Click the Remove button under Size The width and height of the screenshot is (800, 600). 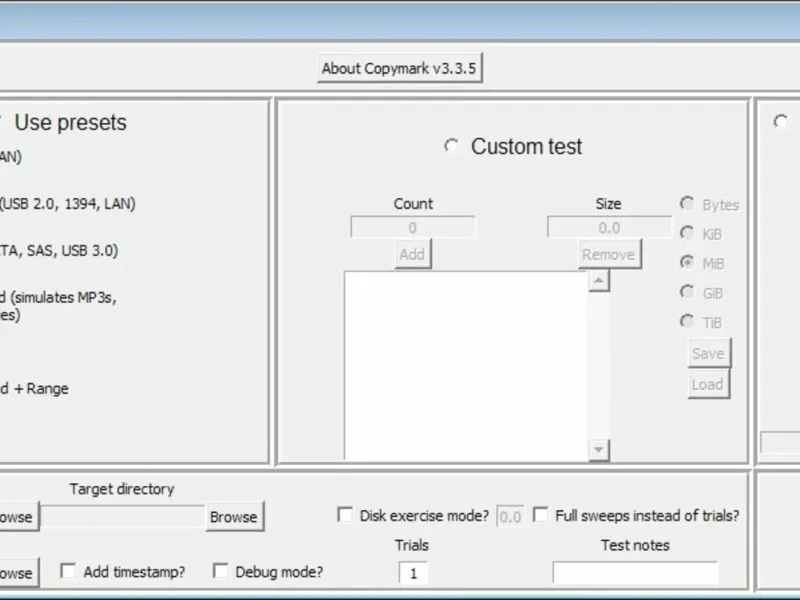pos(609,254)
